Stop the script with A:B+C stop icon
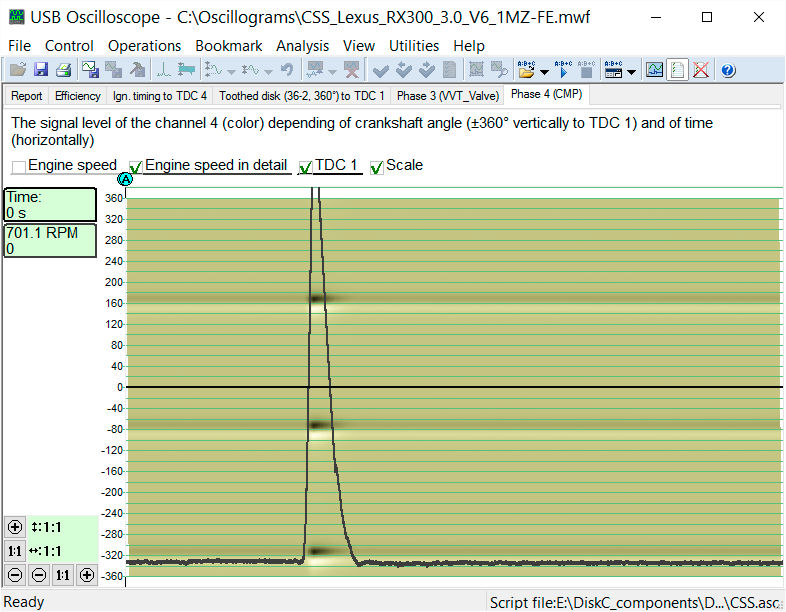 coord(586,70)
